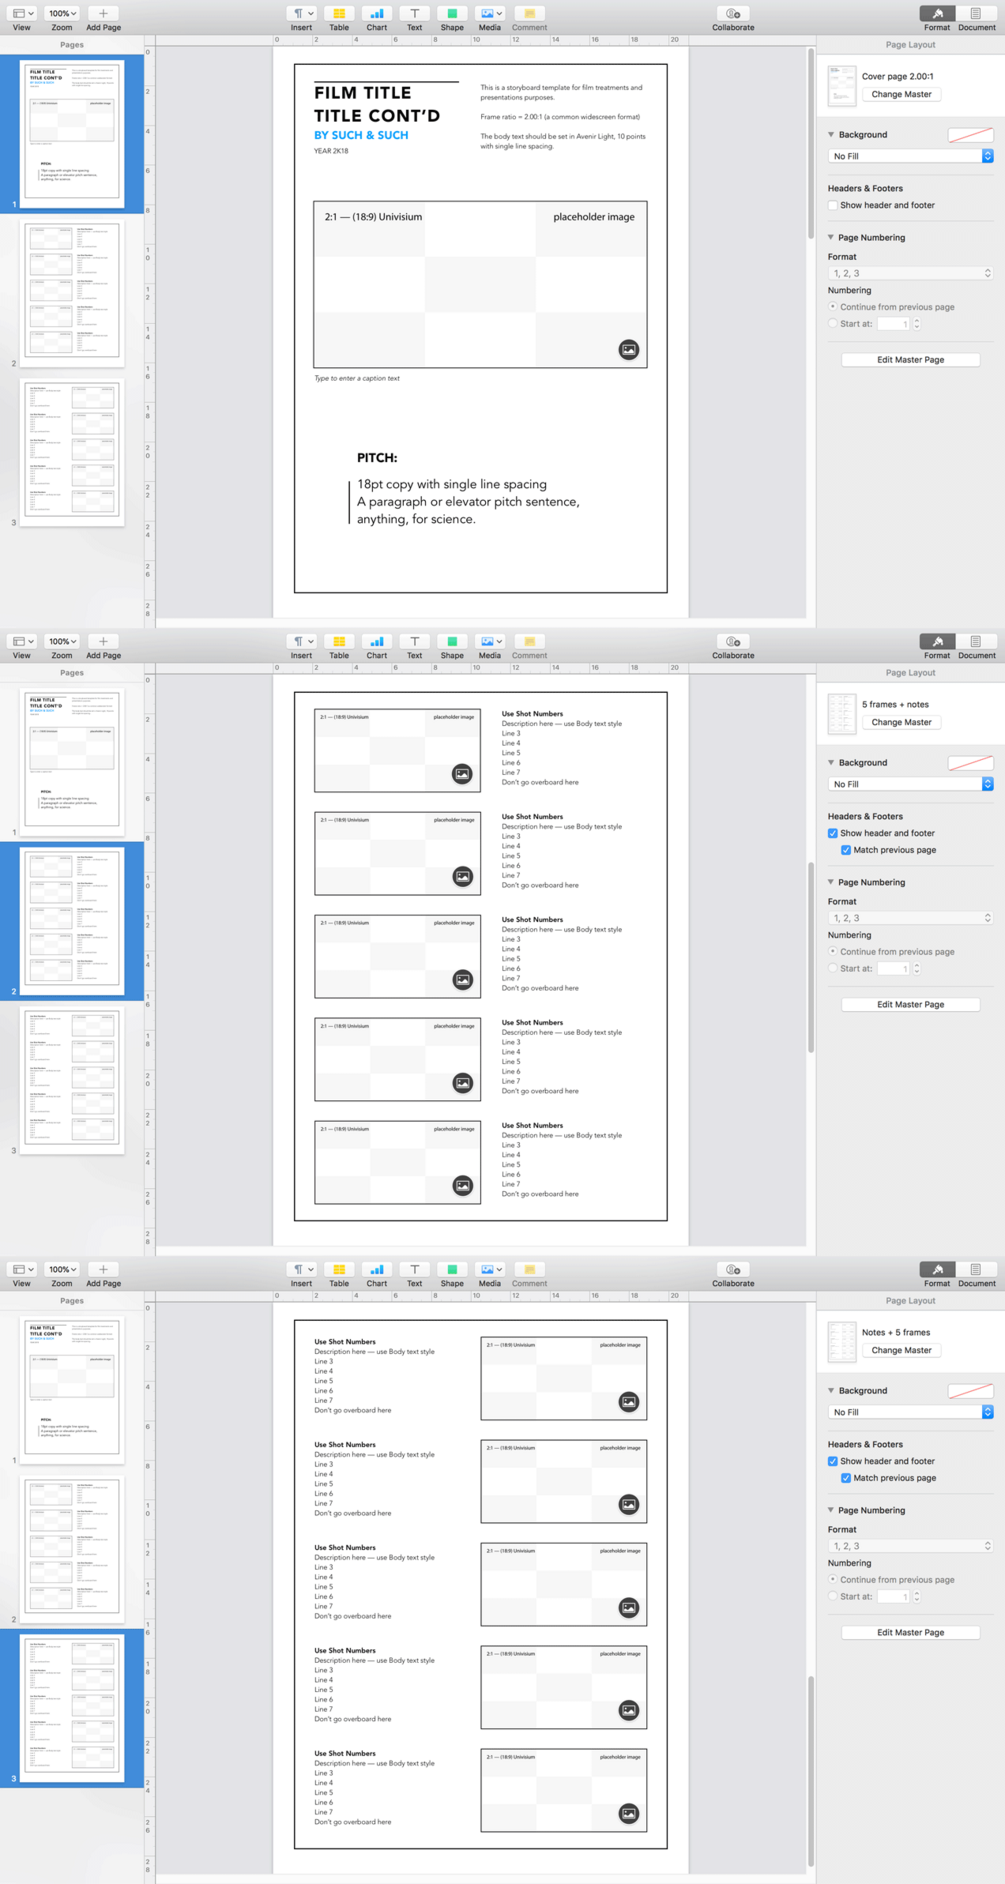Select Start at radio, 5 frames + notes inspector
Screen dimensions: 1005x1884
click(832, 969)
